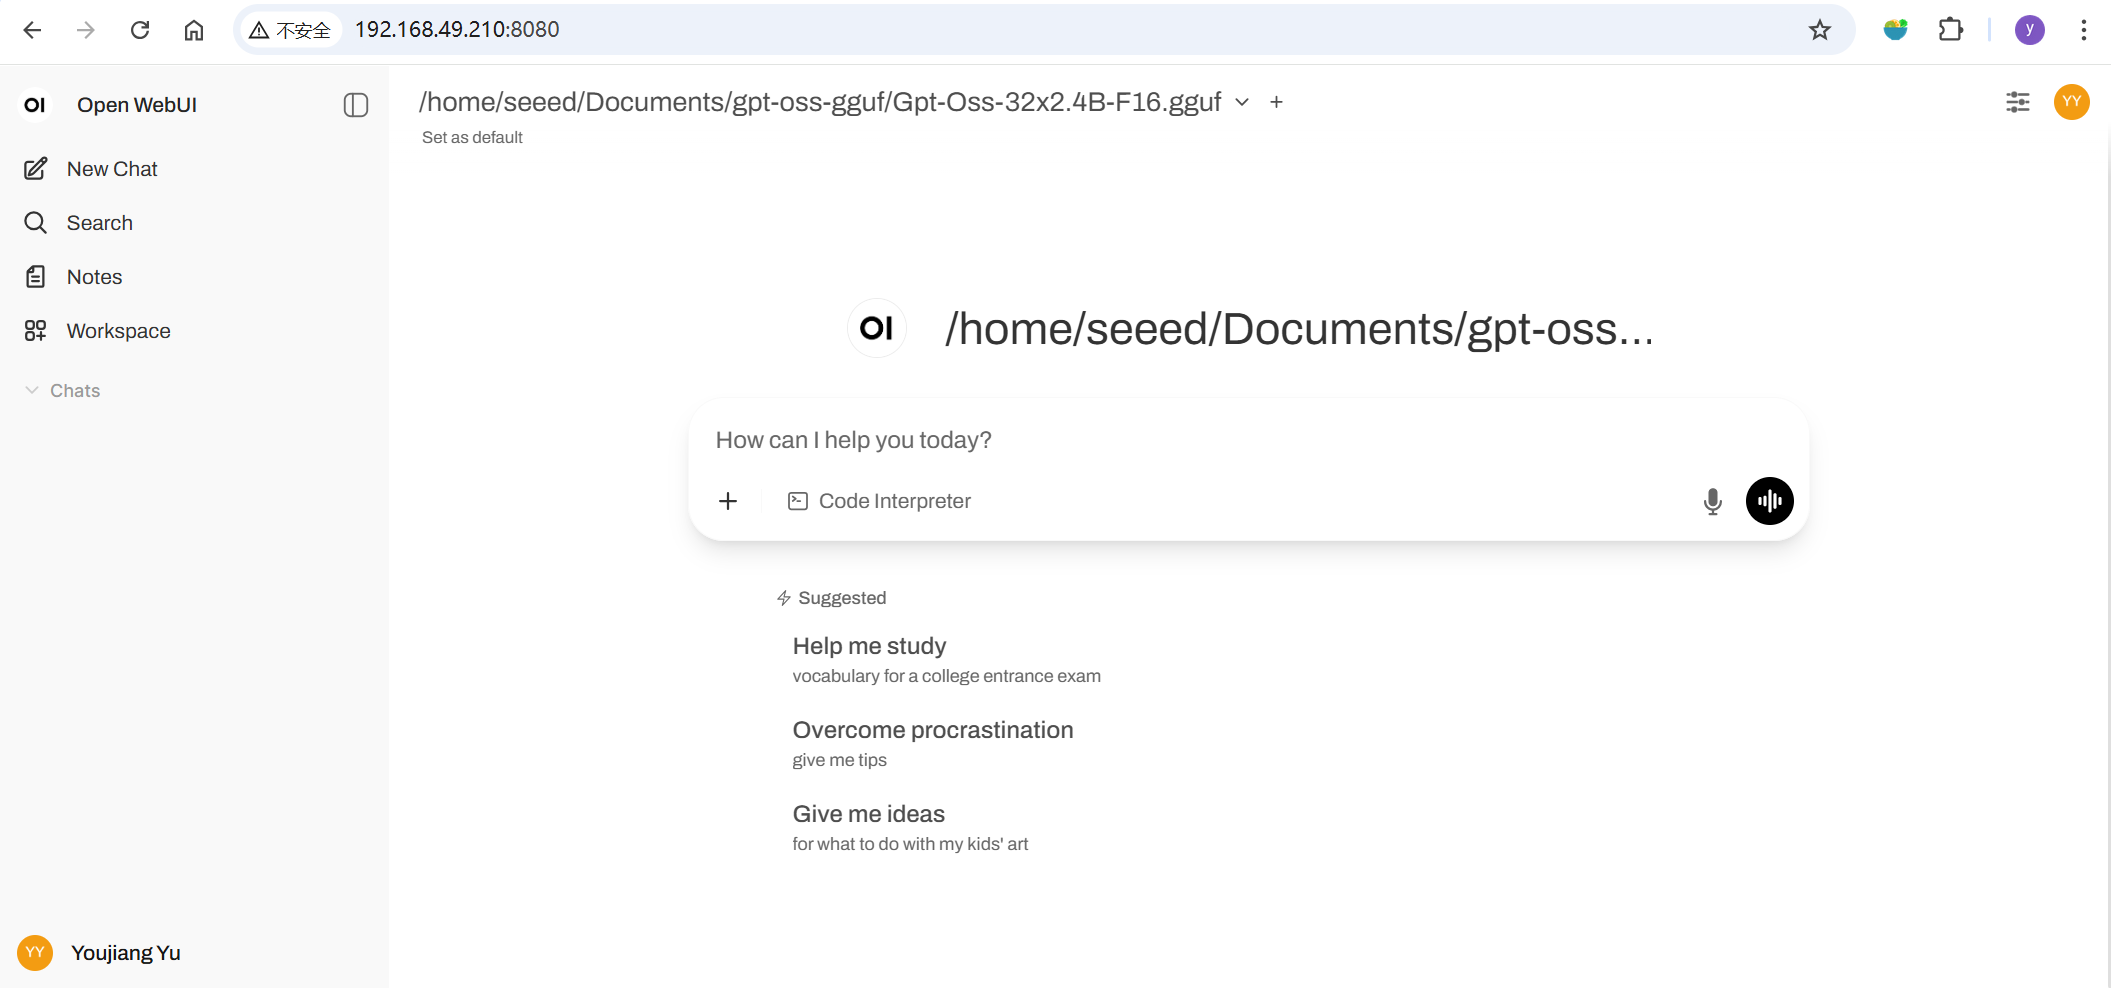Expand the model selector dropdown chevron
2111x988 pixels.
(x=1242, y=102)
